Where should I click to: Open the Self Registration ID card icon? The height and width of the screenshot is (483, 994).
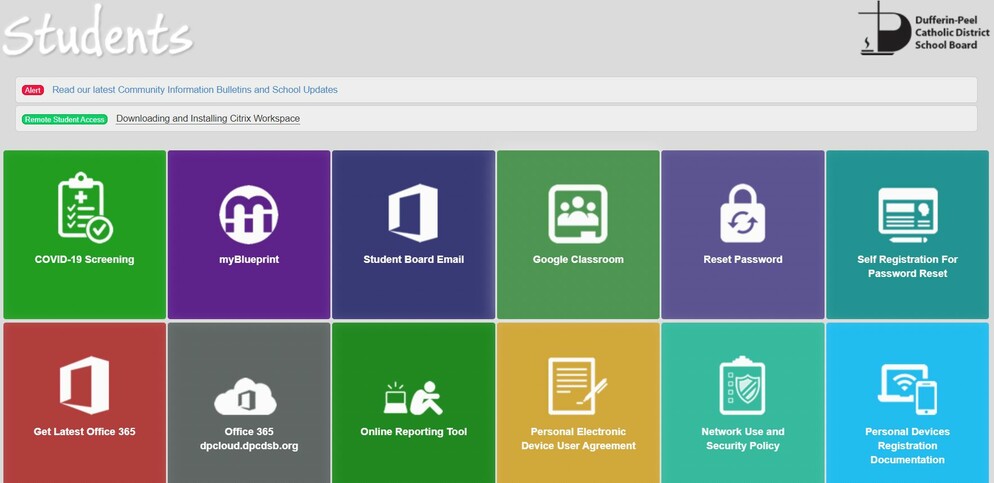(907, 215)
